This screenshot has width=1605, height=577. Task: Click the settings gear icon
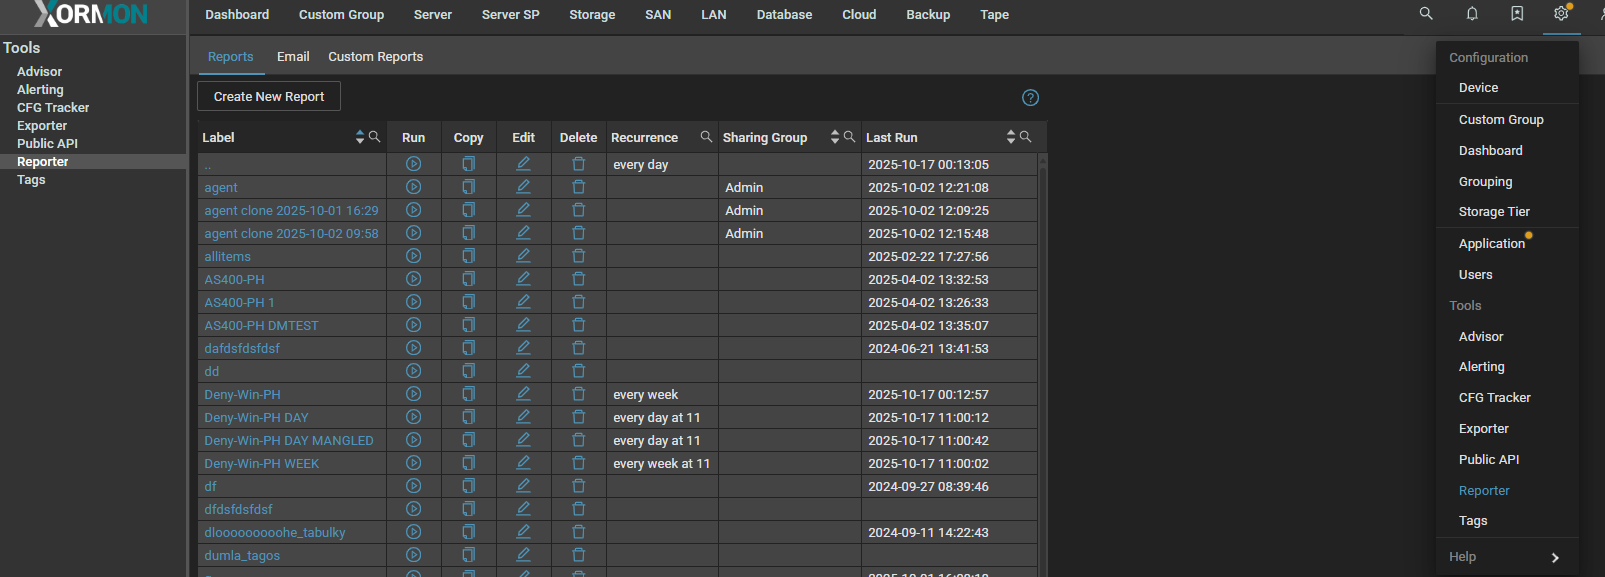click(1561, 14)
